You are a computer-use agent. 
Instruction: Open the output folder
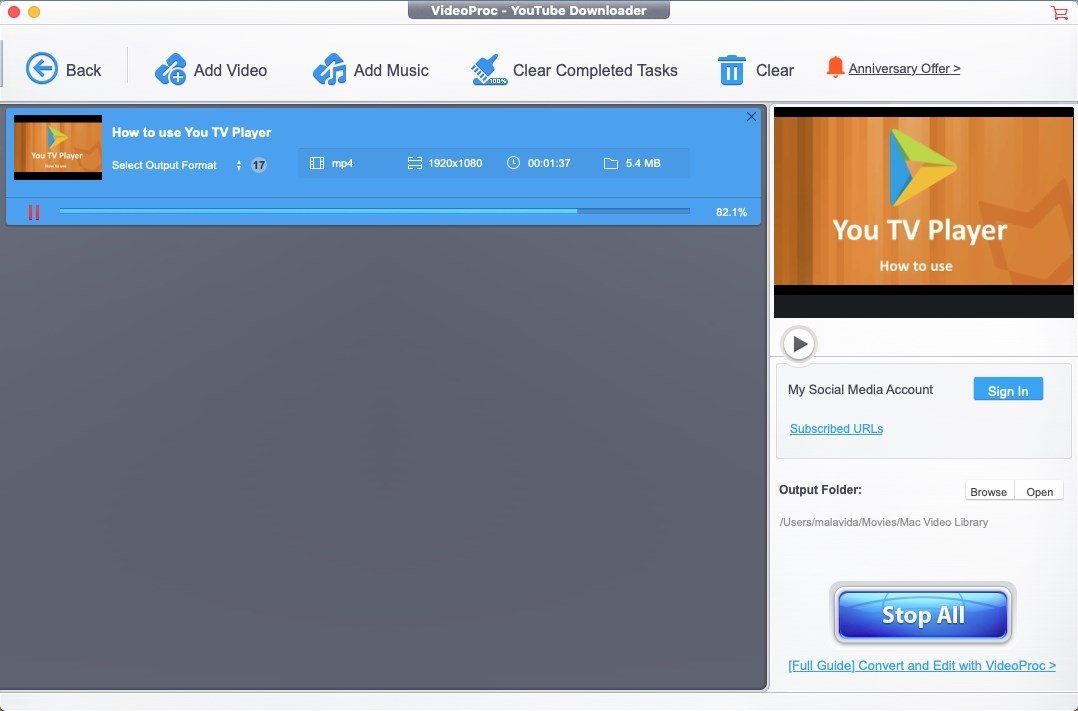(1040, 492)
